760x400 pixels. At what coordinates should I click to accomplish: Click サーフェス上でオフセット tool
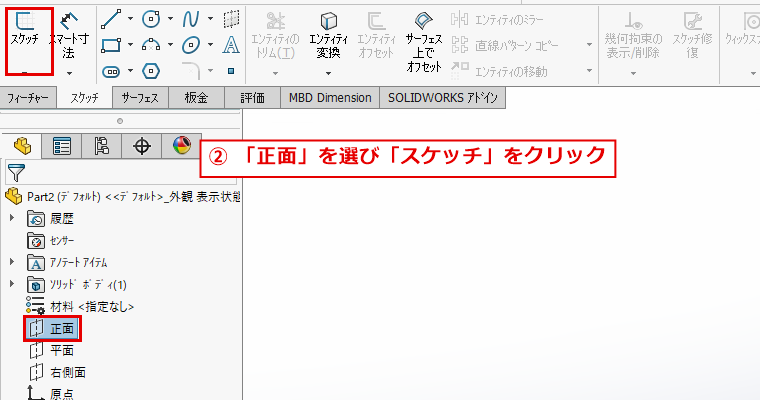[424, 42]
